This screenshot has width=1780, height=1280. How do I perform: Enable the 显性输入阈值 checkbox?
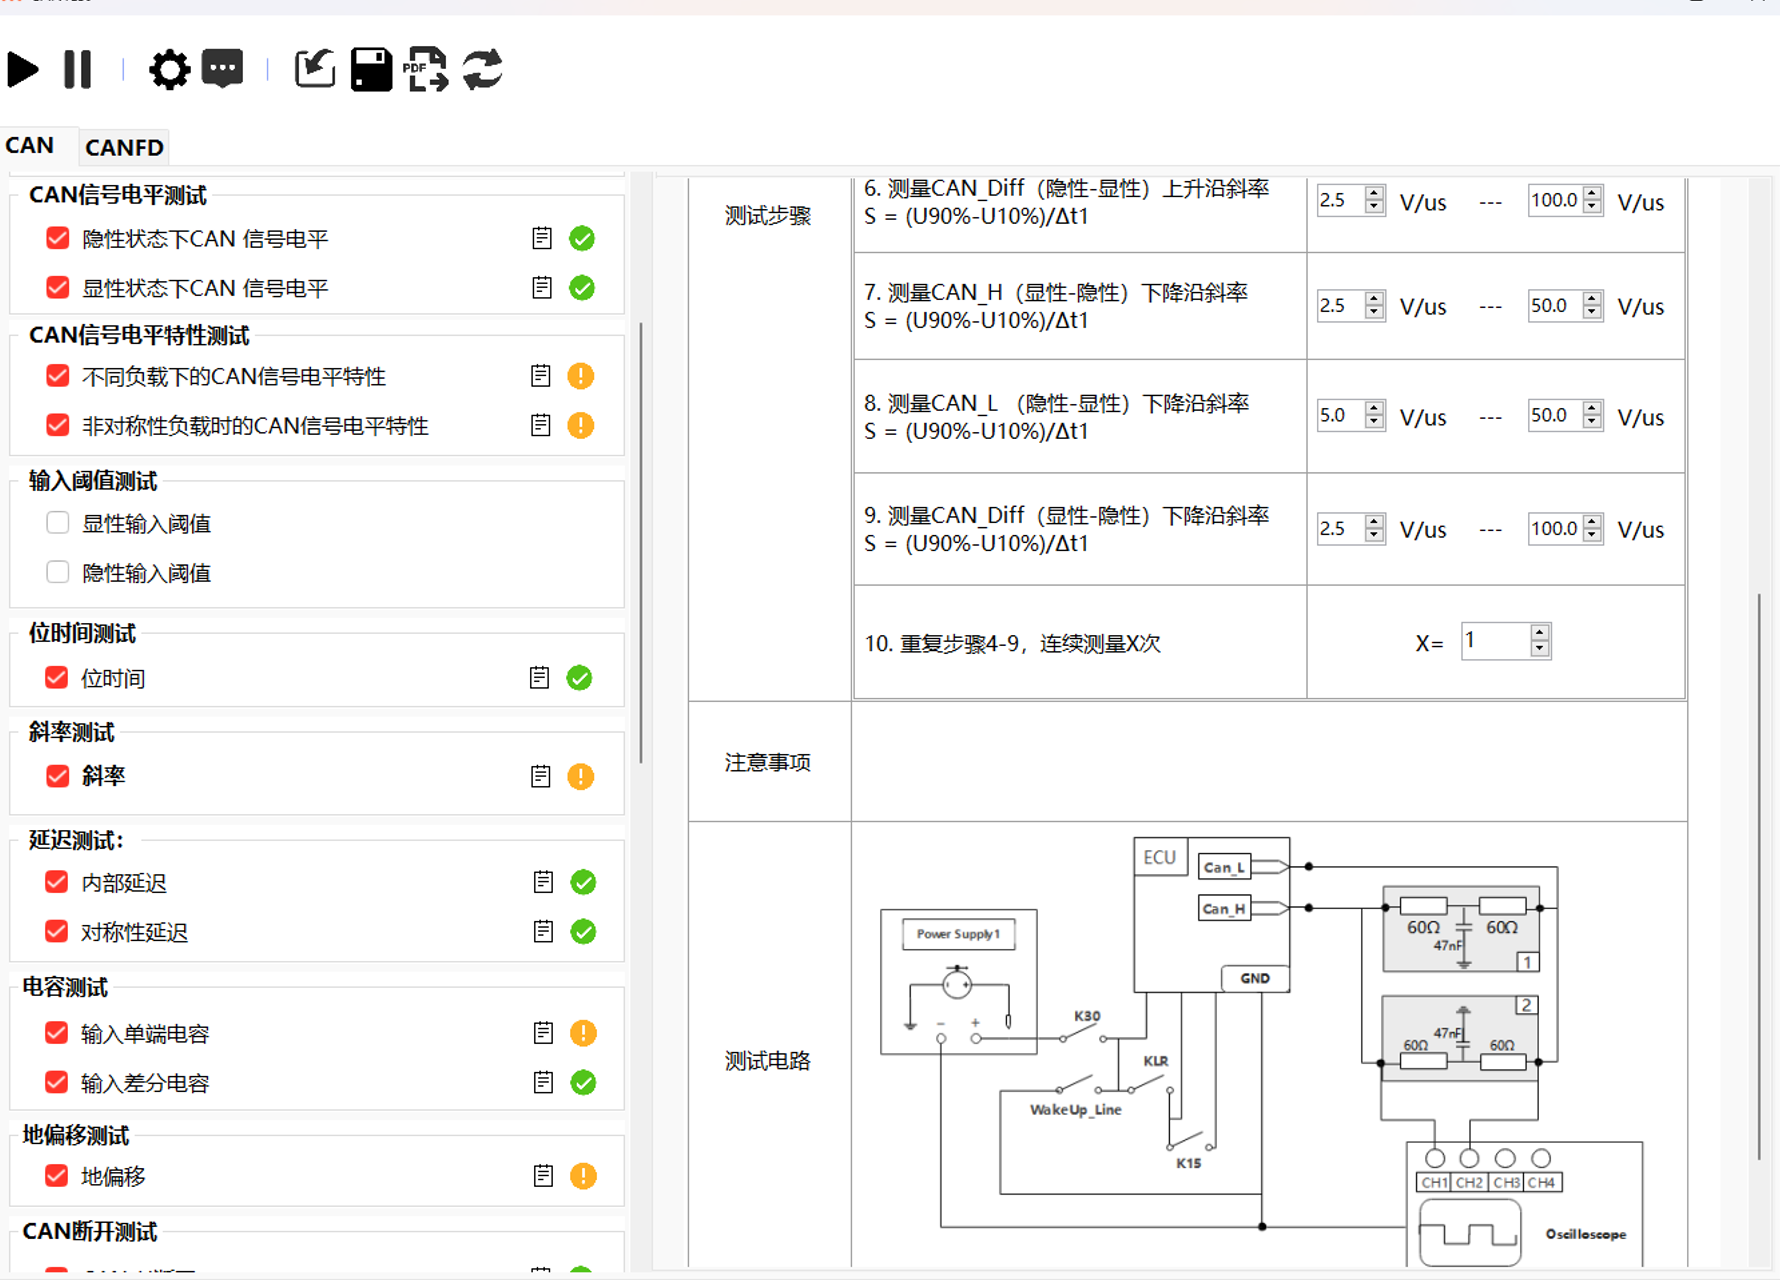click(x=58, y=523)
